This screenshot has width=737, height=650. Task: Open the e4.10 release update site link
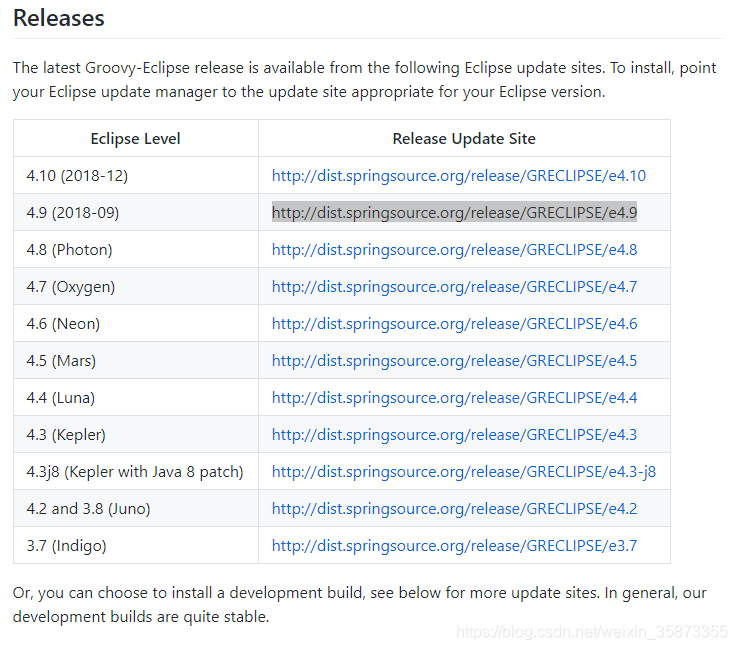[x=459, y=176]
